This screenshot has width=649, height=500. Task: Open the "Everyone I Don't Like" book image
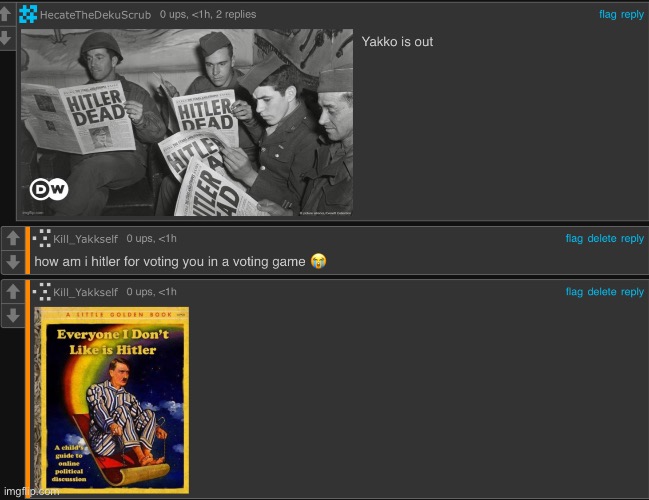(x=111, y=400)
